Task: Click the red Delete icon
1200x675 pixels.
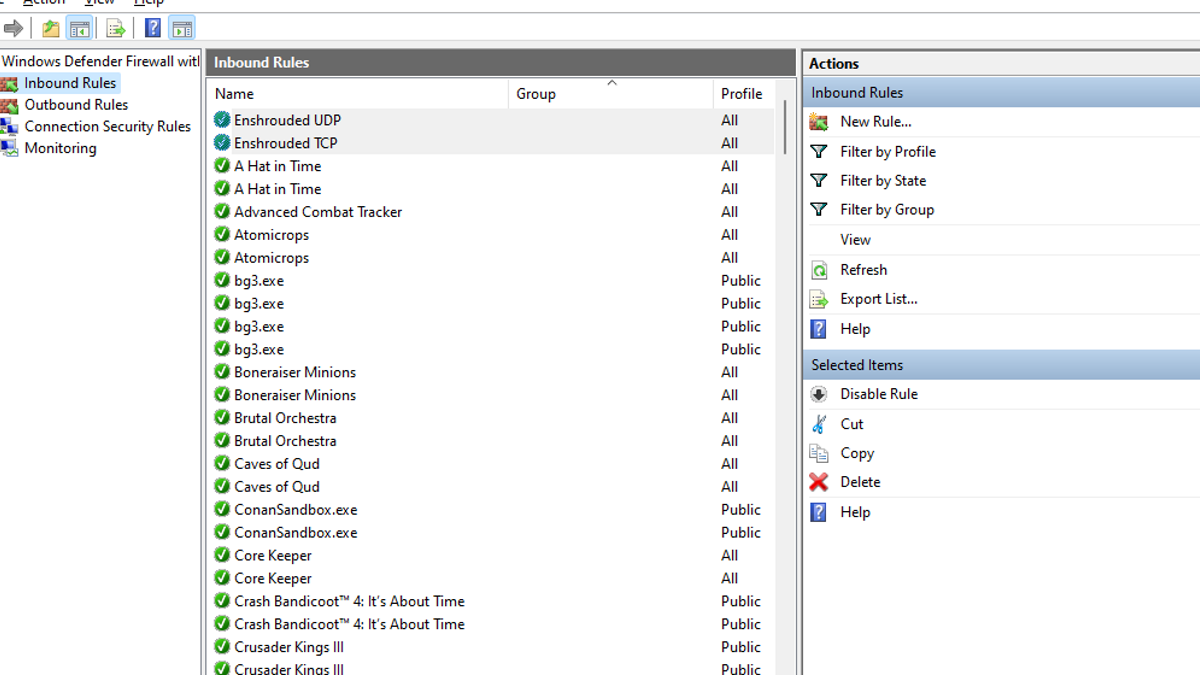Action: [819, 481]
